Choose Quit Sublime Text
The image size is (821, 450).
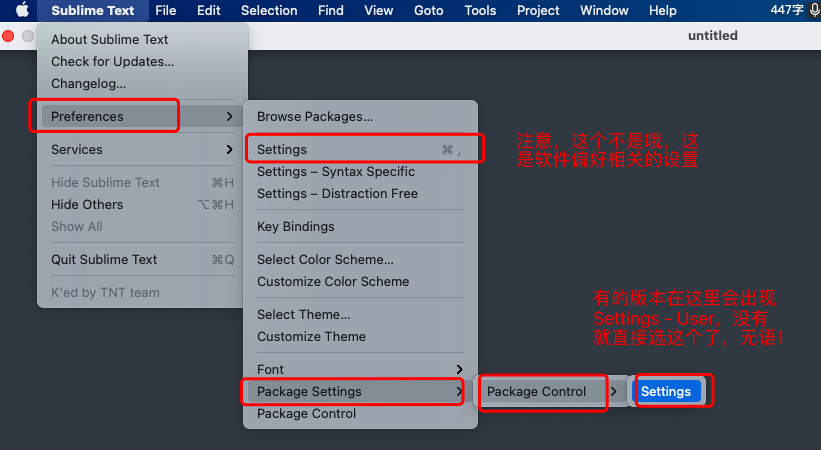[141, 259]
